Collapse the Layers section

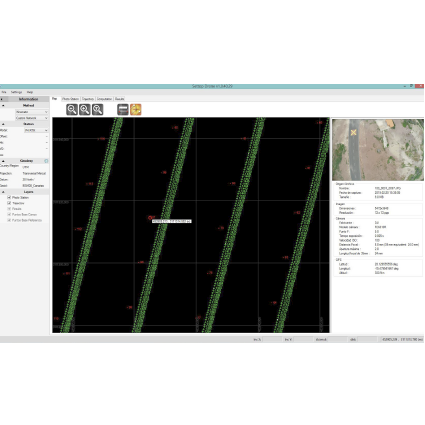click(3, 192)
